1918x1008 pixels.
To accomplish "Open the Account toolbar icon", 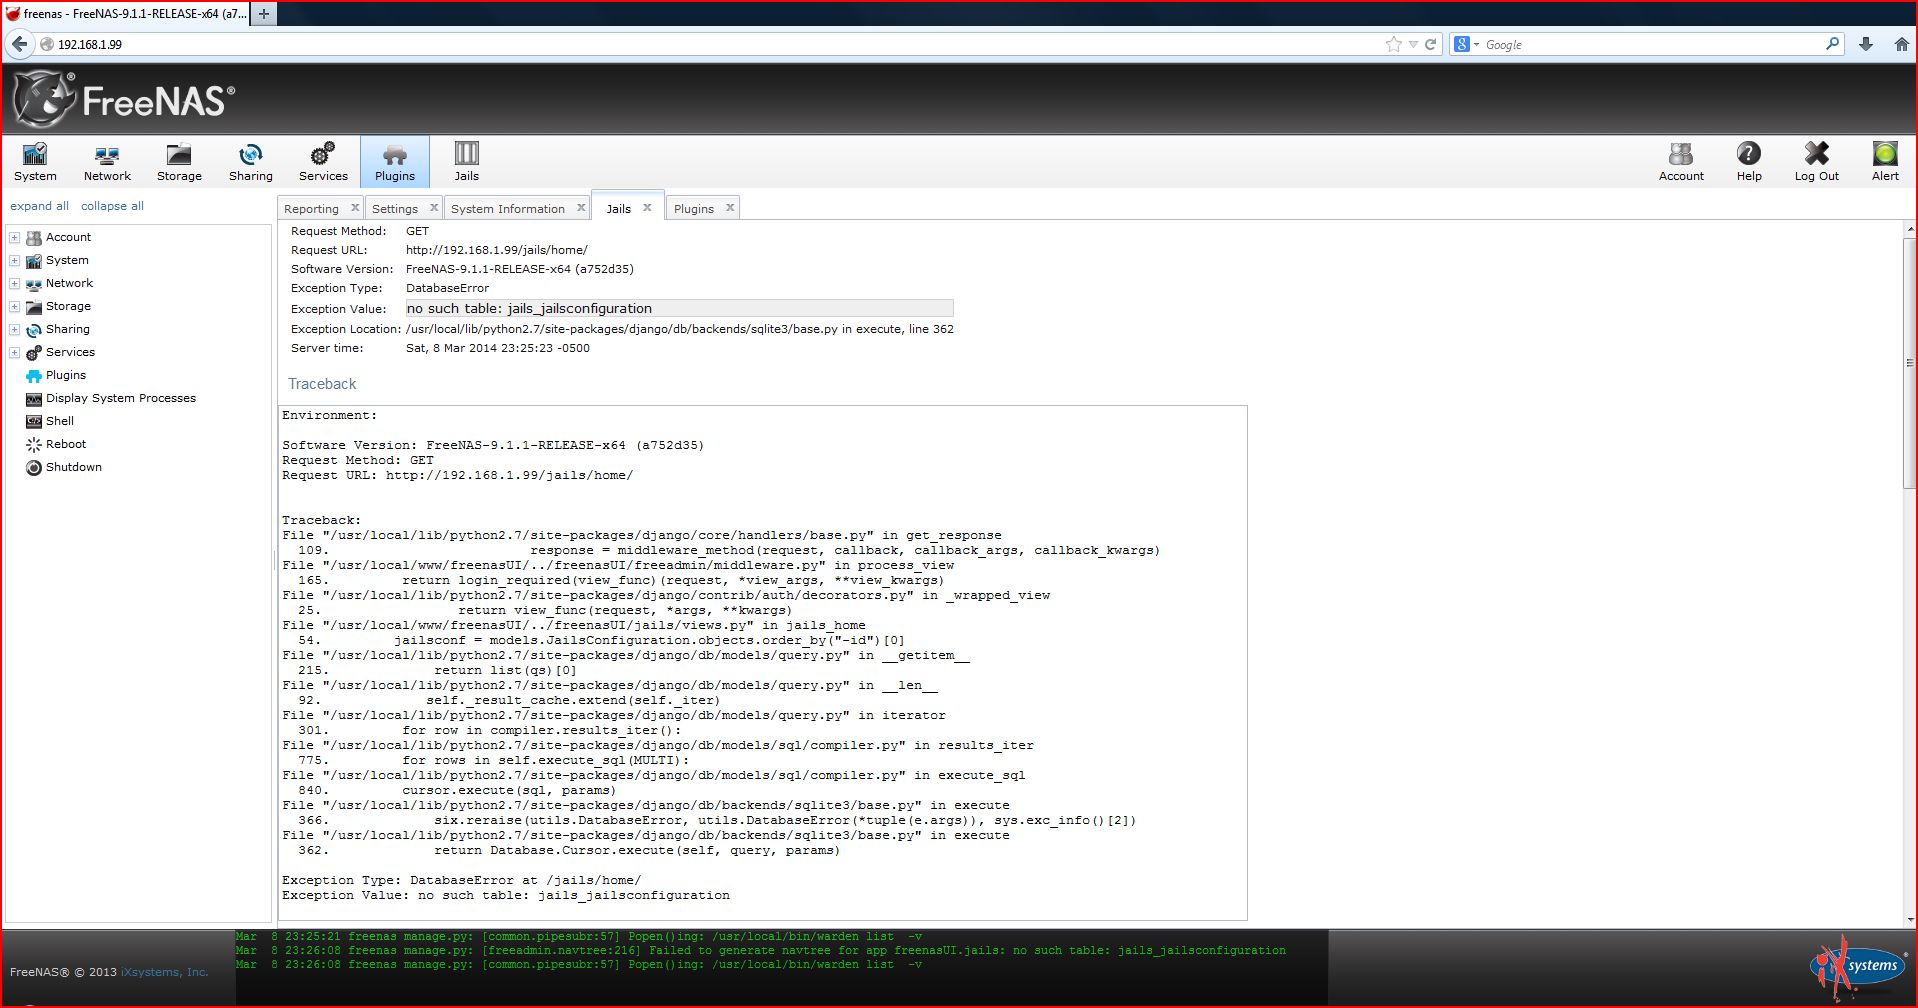I will click(x=1681, y=162).
